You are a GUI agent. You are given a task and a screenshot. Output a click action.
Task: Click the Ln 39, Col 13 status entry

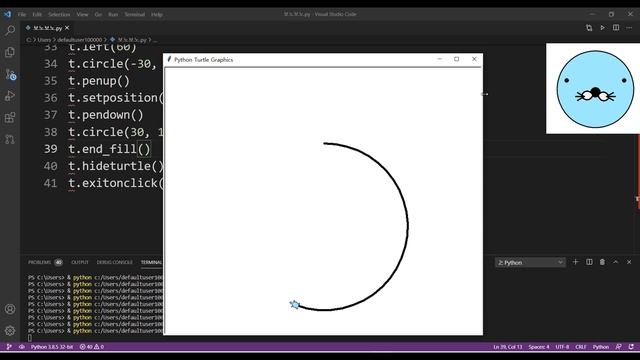[508, 347]
